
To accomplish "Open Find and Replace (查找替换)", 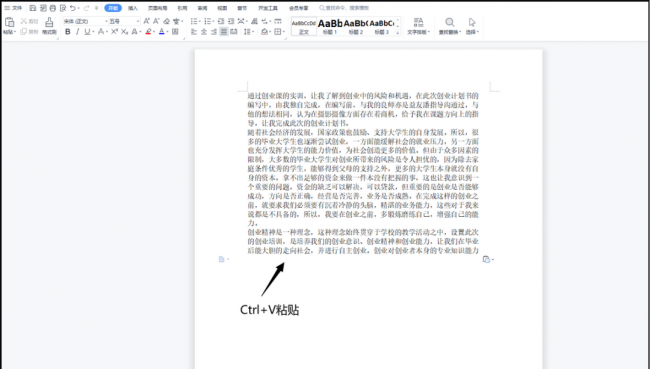I will coord(450,26).
